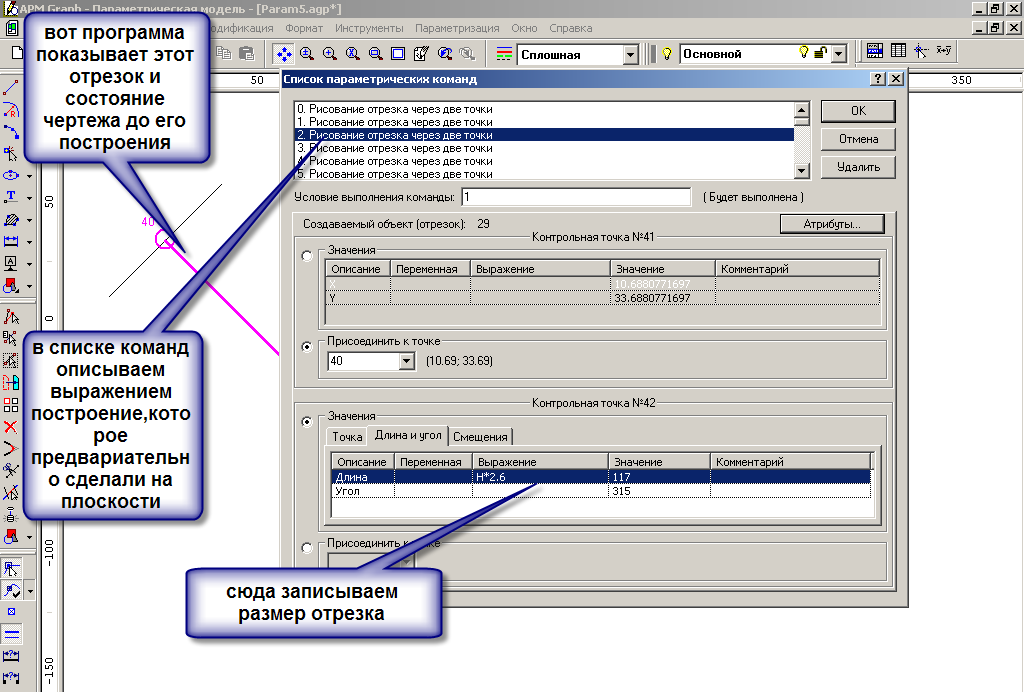Select the arc by radius drawing tool
The image size is (1024, 692).
(x=11, y=109)
